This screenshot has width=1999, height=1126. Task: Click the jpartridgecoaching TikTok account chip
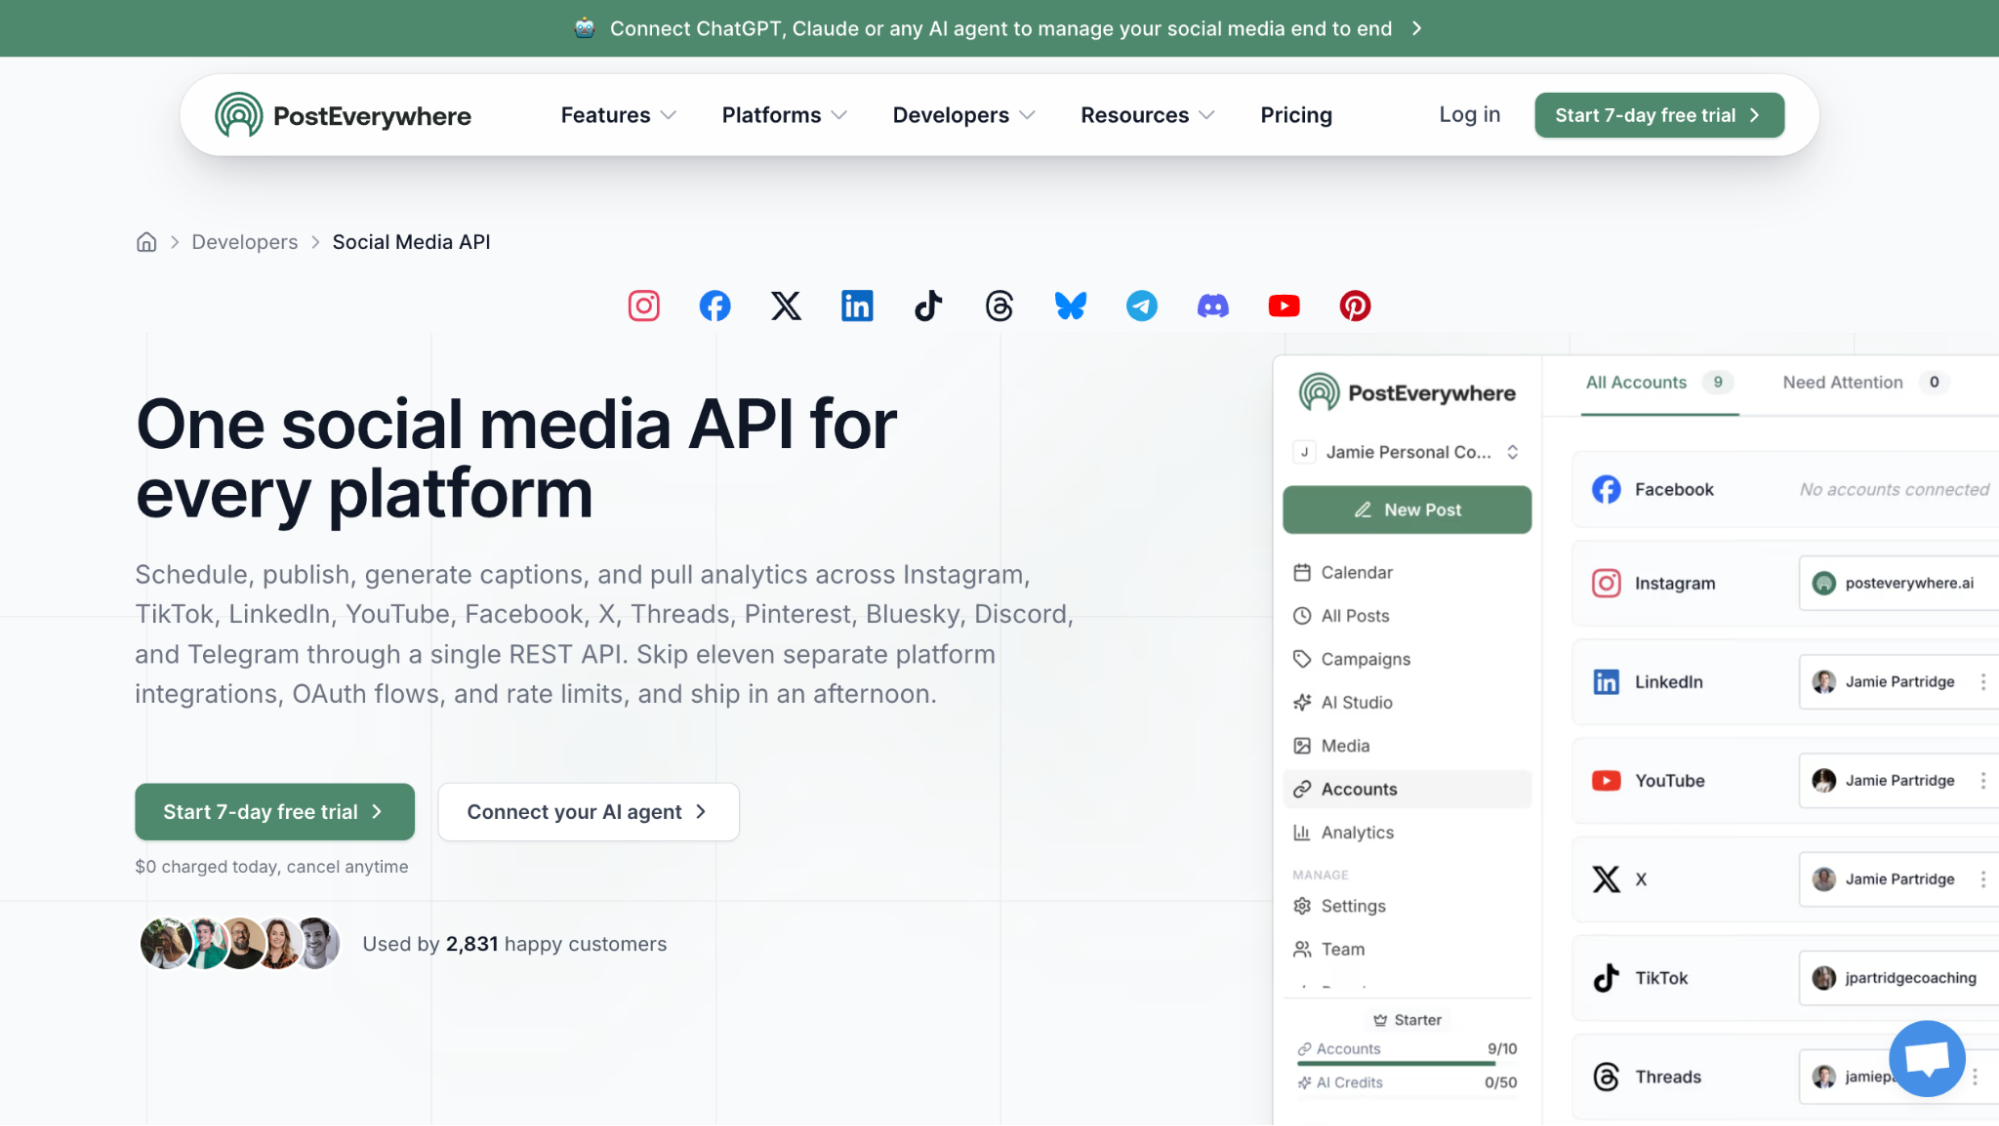point(1899,978)
